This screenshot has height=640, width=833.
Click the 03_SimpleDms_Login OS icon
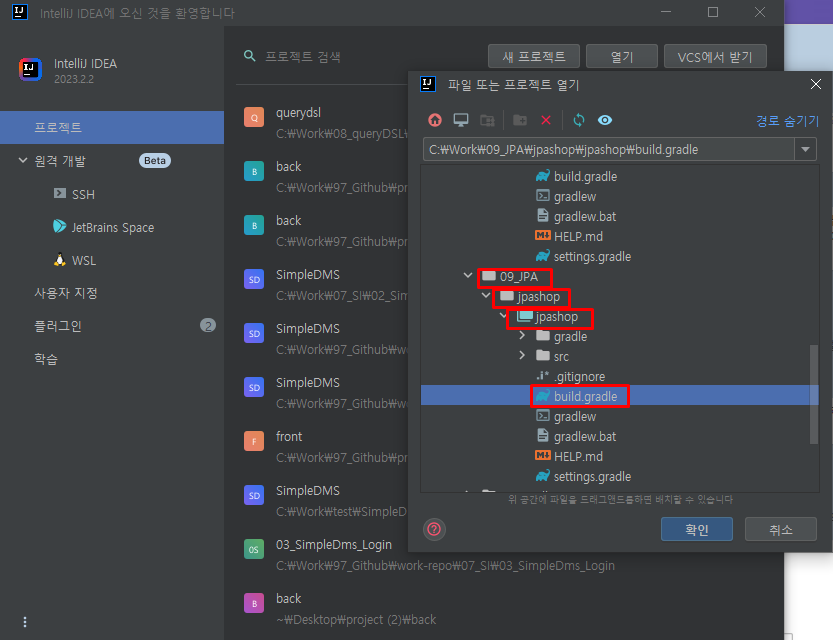[254, 549]
